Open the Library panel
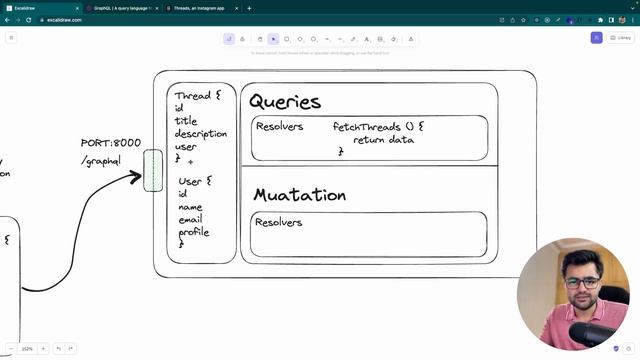 [620, 38]
